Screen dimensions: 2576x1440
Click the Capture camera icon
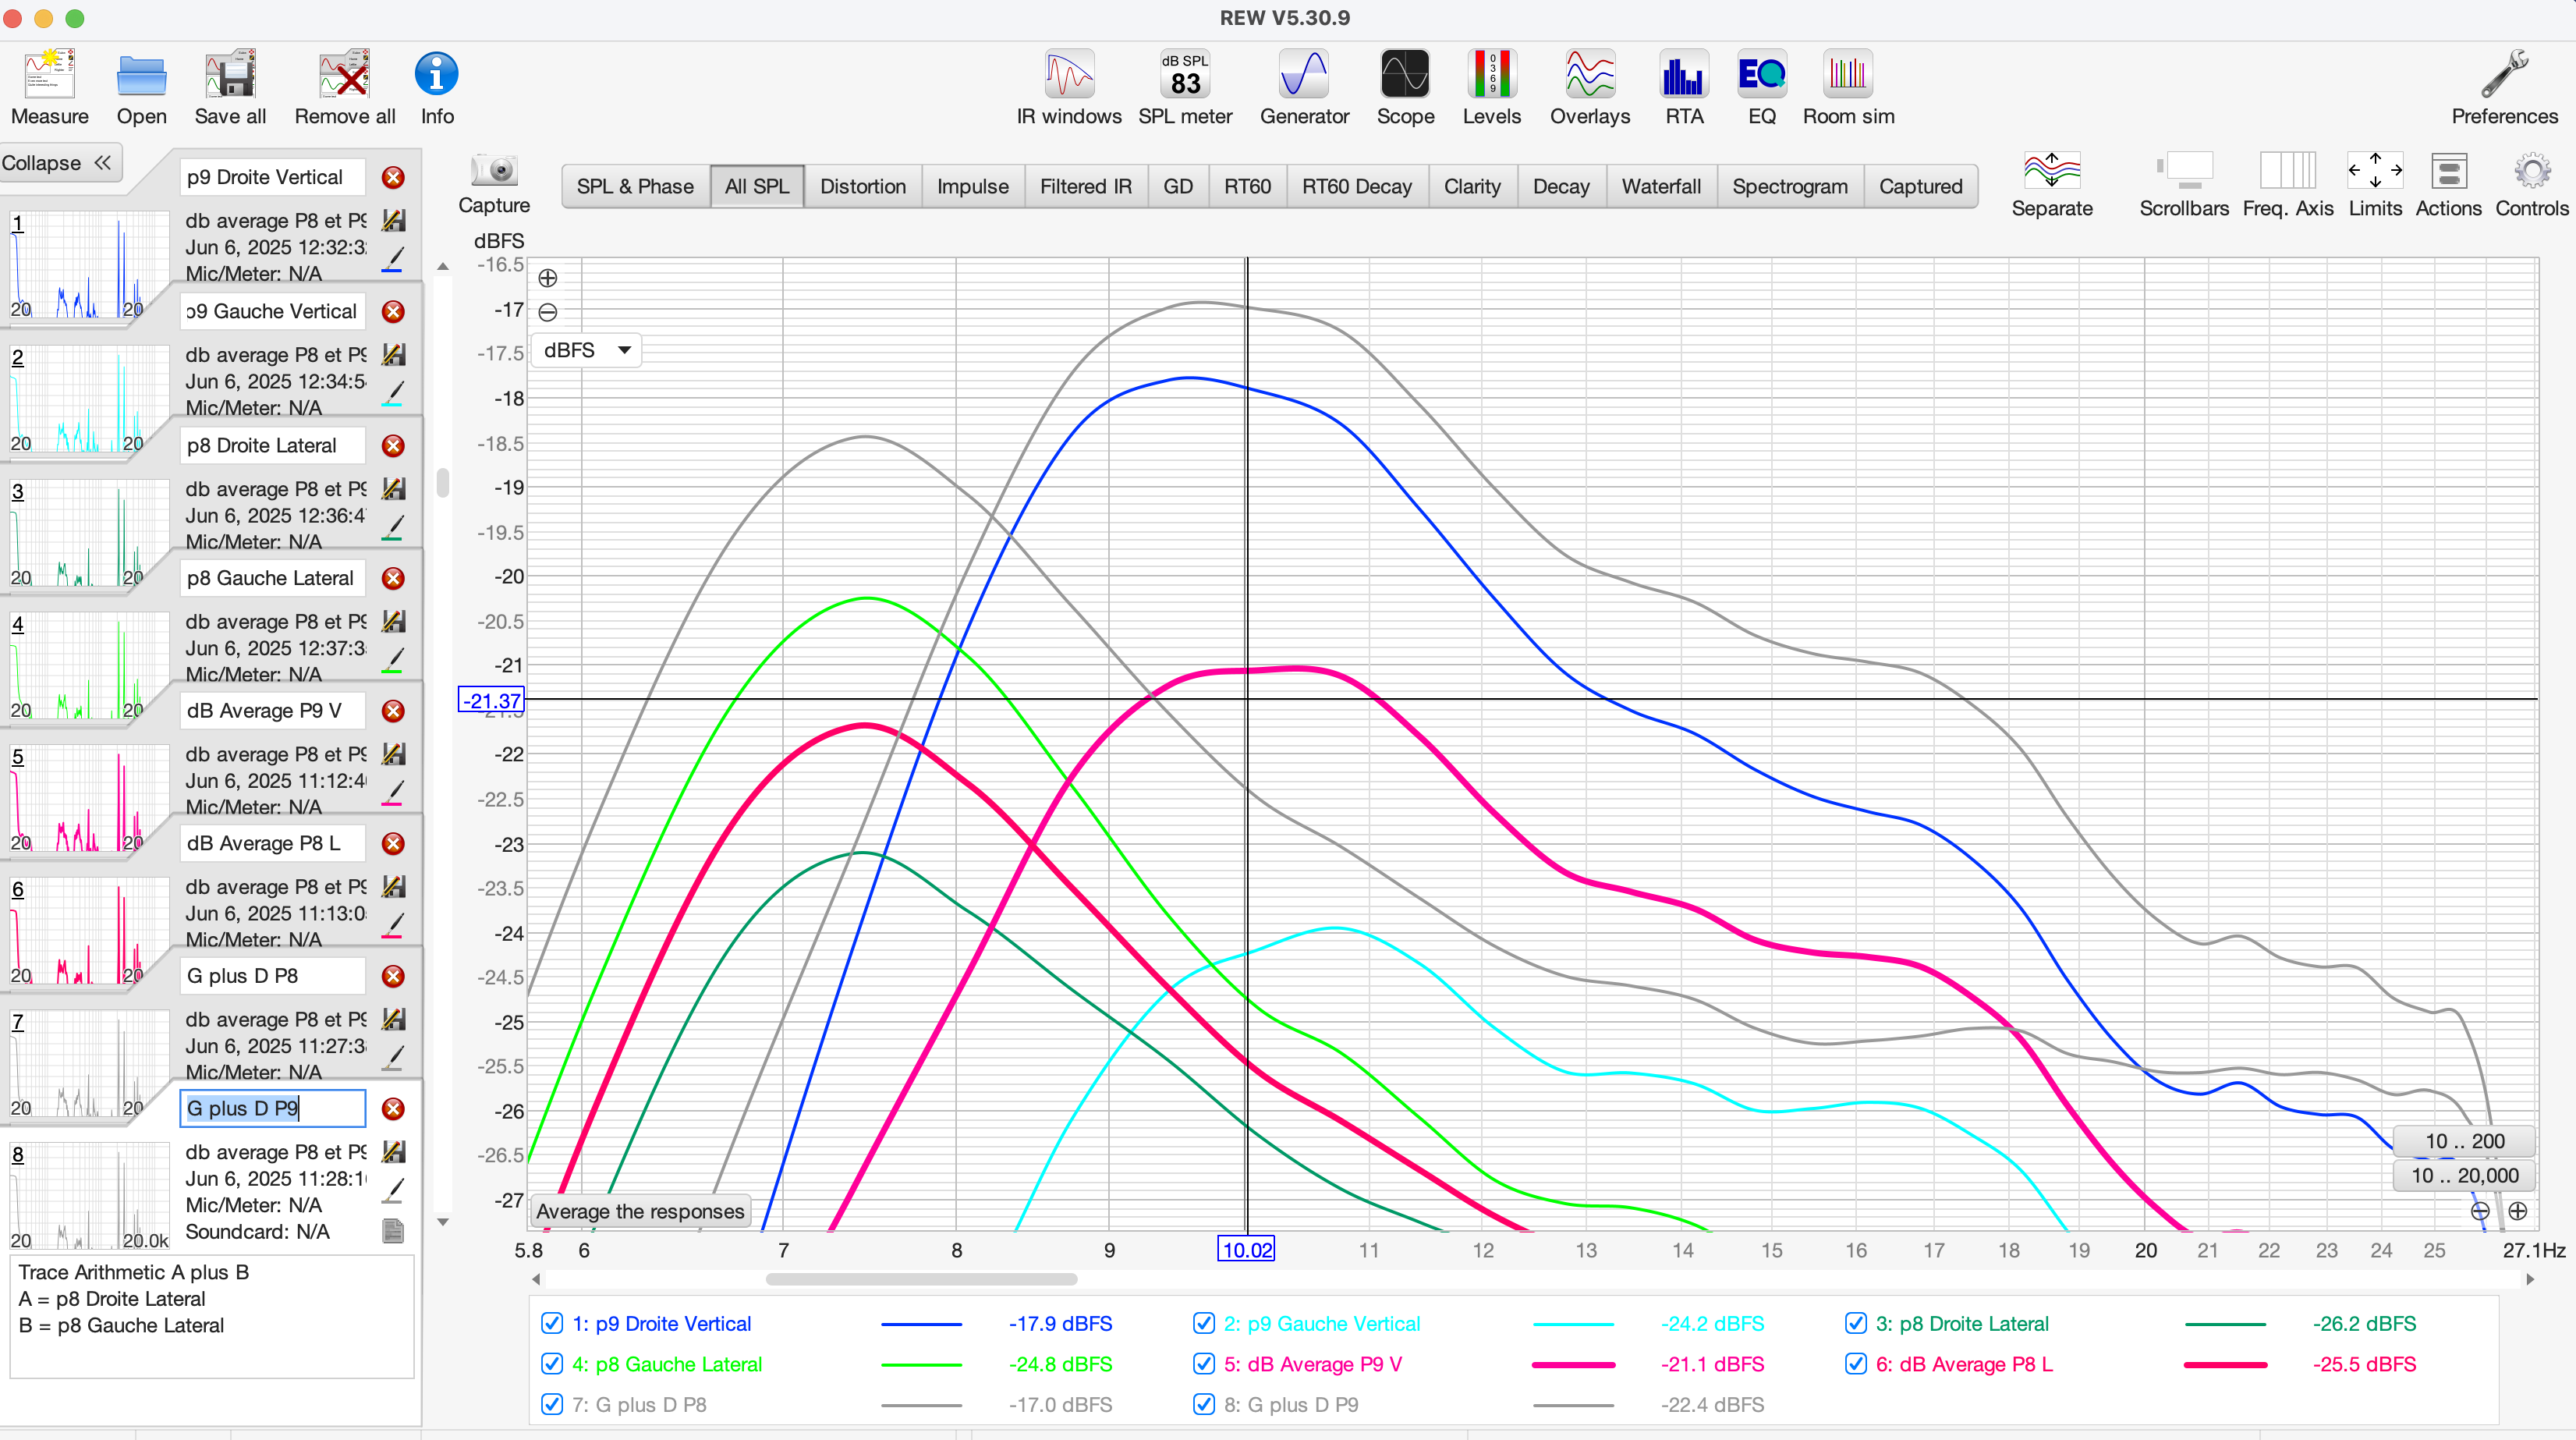pos(494,172)
